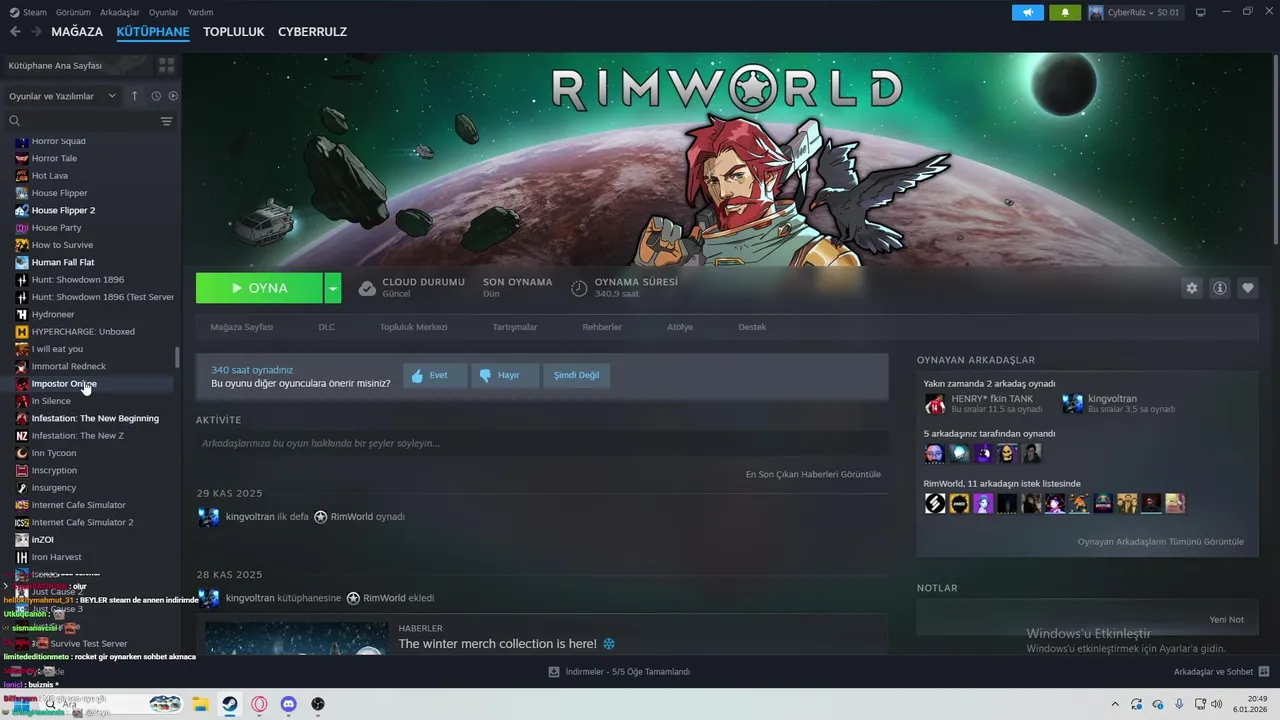Image resolution: width=1280 pixels, height=720 pixels.
Task: Open En Son Çıkan Haberleri Görüntüle
Action: tap(813, 474)
